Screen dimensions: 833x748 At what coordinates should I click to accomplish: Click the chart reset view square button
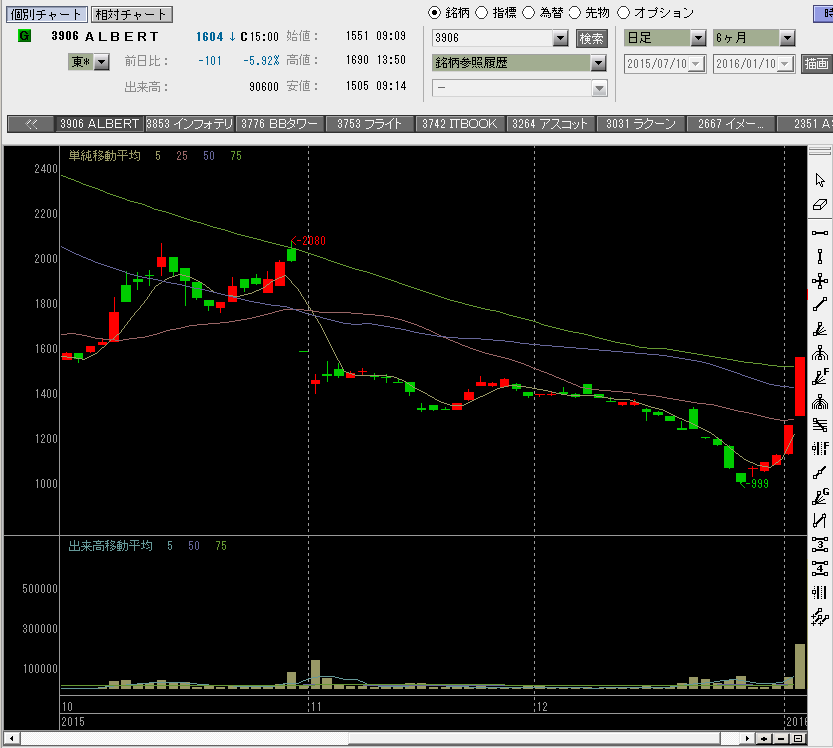pos(798,738)
